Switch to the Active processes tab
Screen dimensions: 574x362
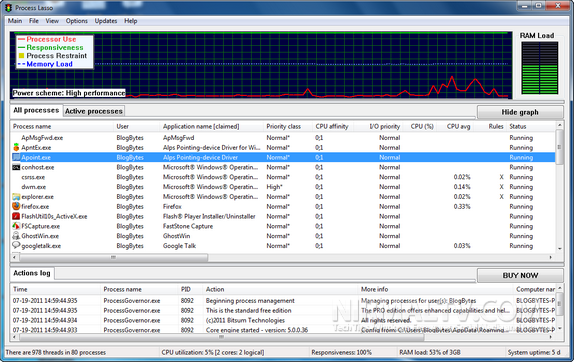94,111
